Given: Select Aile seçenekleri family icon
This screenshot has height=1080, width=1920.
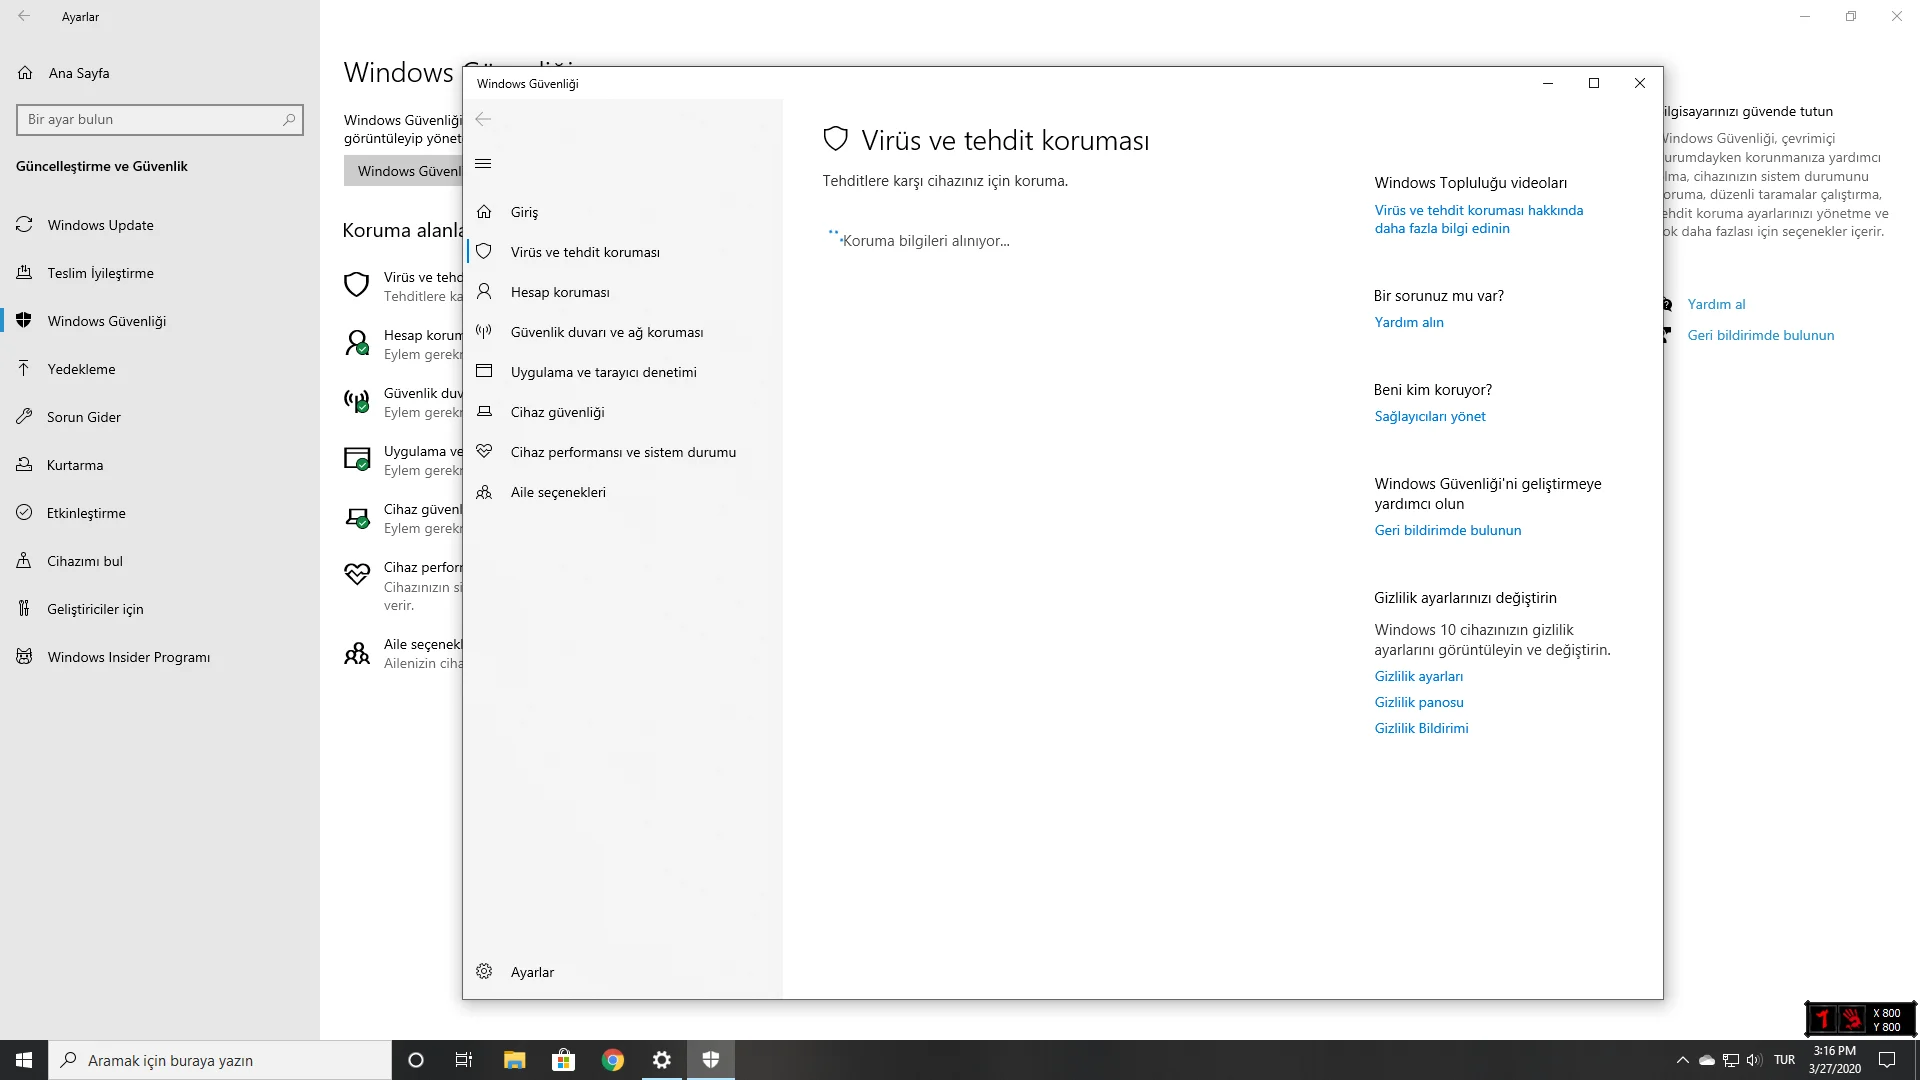Looking at the screenshot, I should click(484, 492).
